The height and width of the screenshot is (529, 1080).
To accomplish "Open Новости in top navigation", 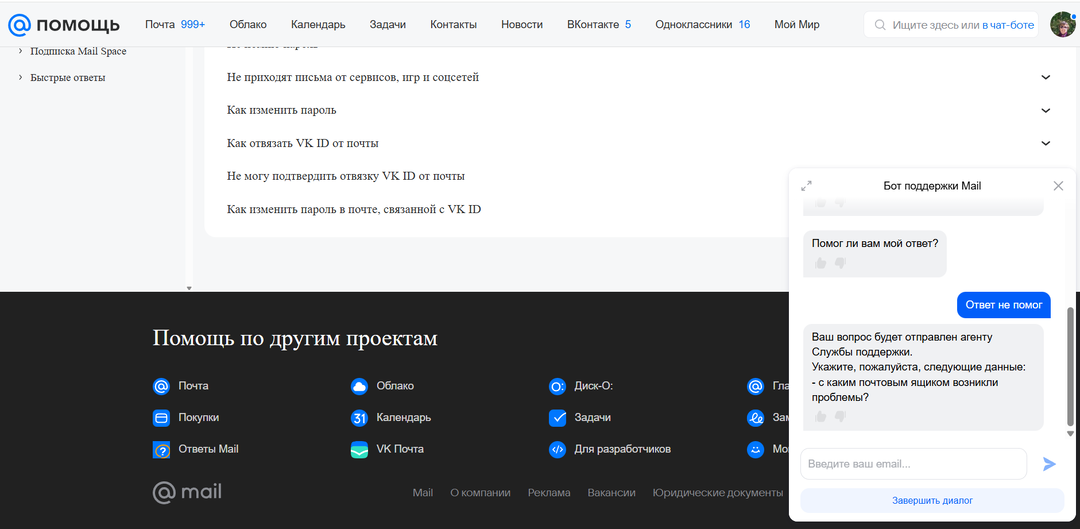I will pos(522,25).
